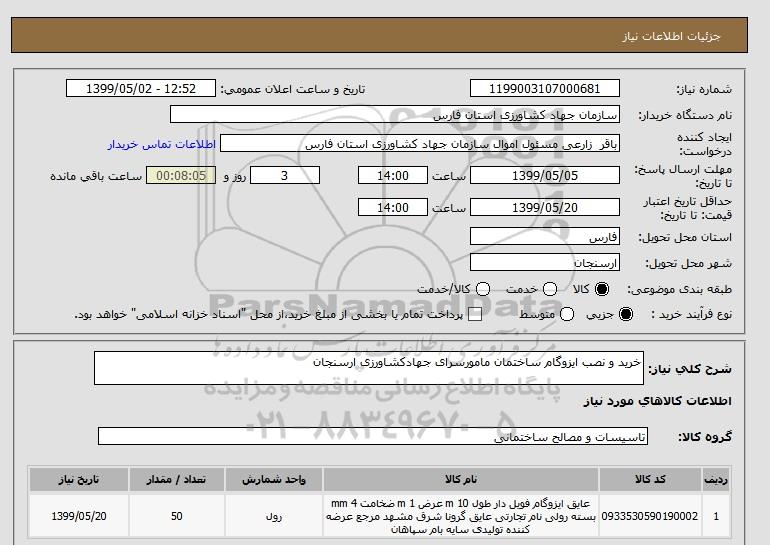Click the remaining time counter 00:08:05
The width and height of the screenshot is (770, 545).
click(181, 175)
